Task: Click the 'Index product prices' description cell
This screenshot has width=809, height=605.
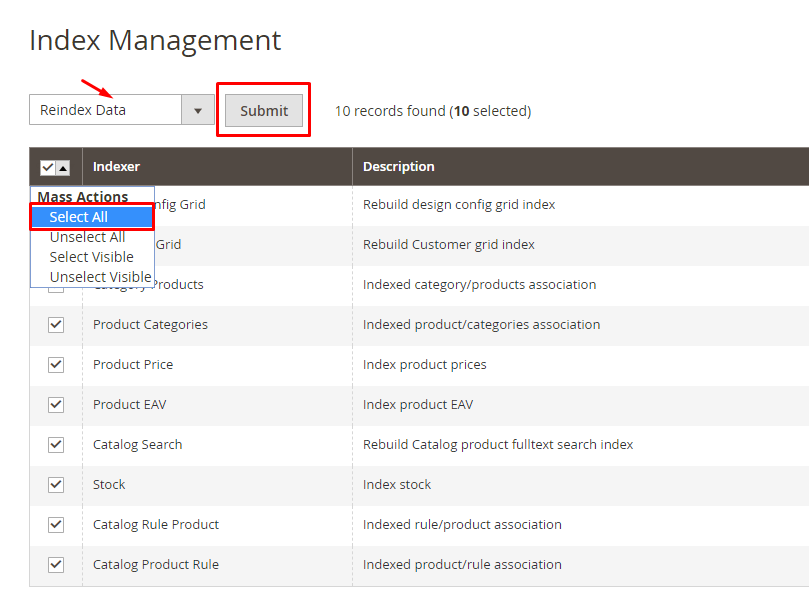Action: click(x=424, y=365)
